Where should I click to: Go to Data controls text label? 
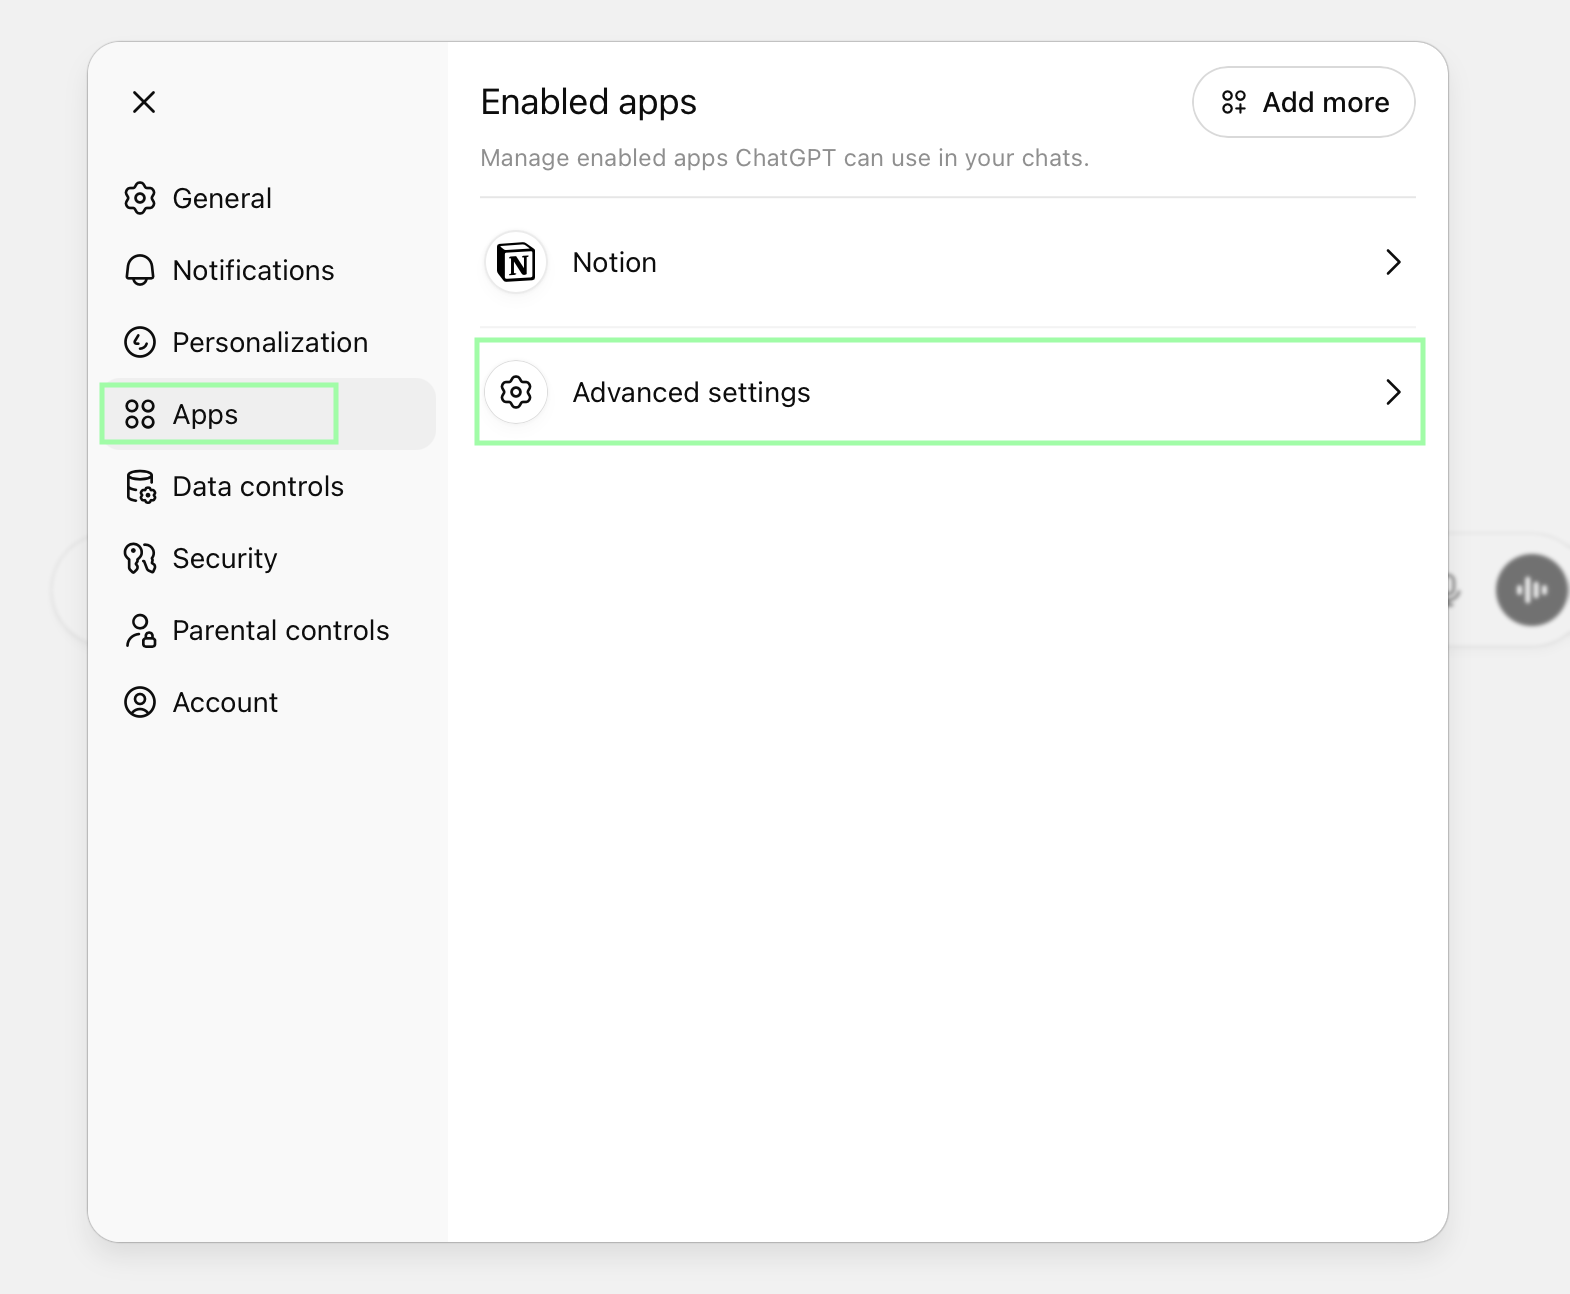(258, 487)
